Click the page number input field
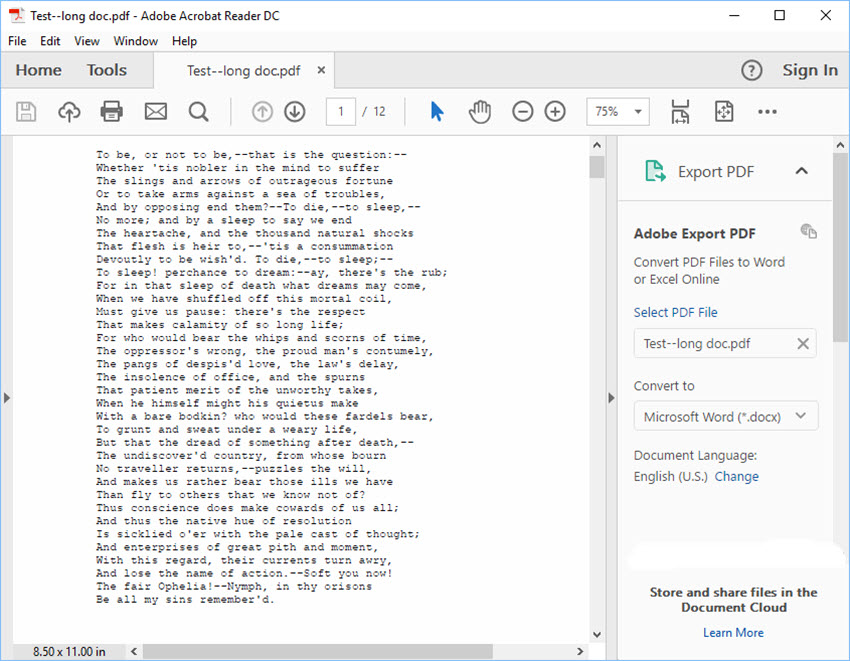This screenshot has height=661, width=850. pyautogui.click(x=341, y=111)
